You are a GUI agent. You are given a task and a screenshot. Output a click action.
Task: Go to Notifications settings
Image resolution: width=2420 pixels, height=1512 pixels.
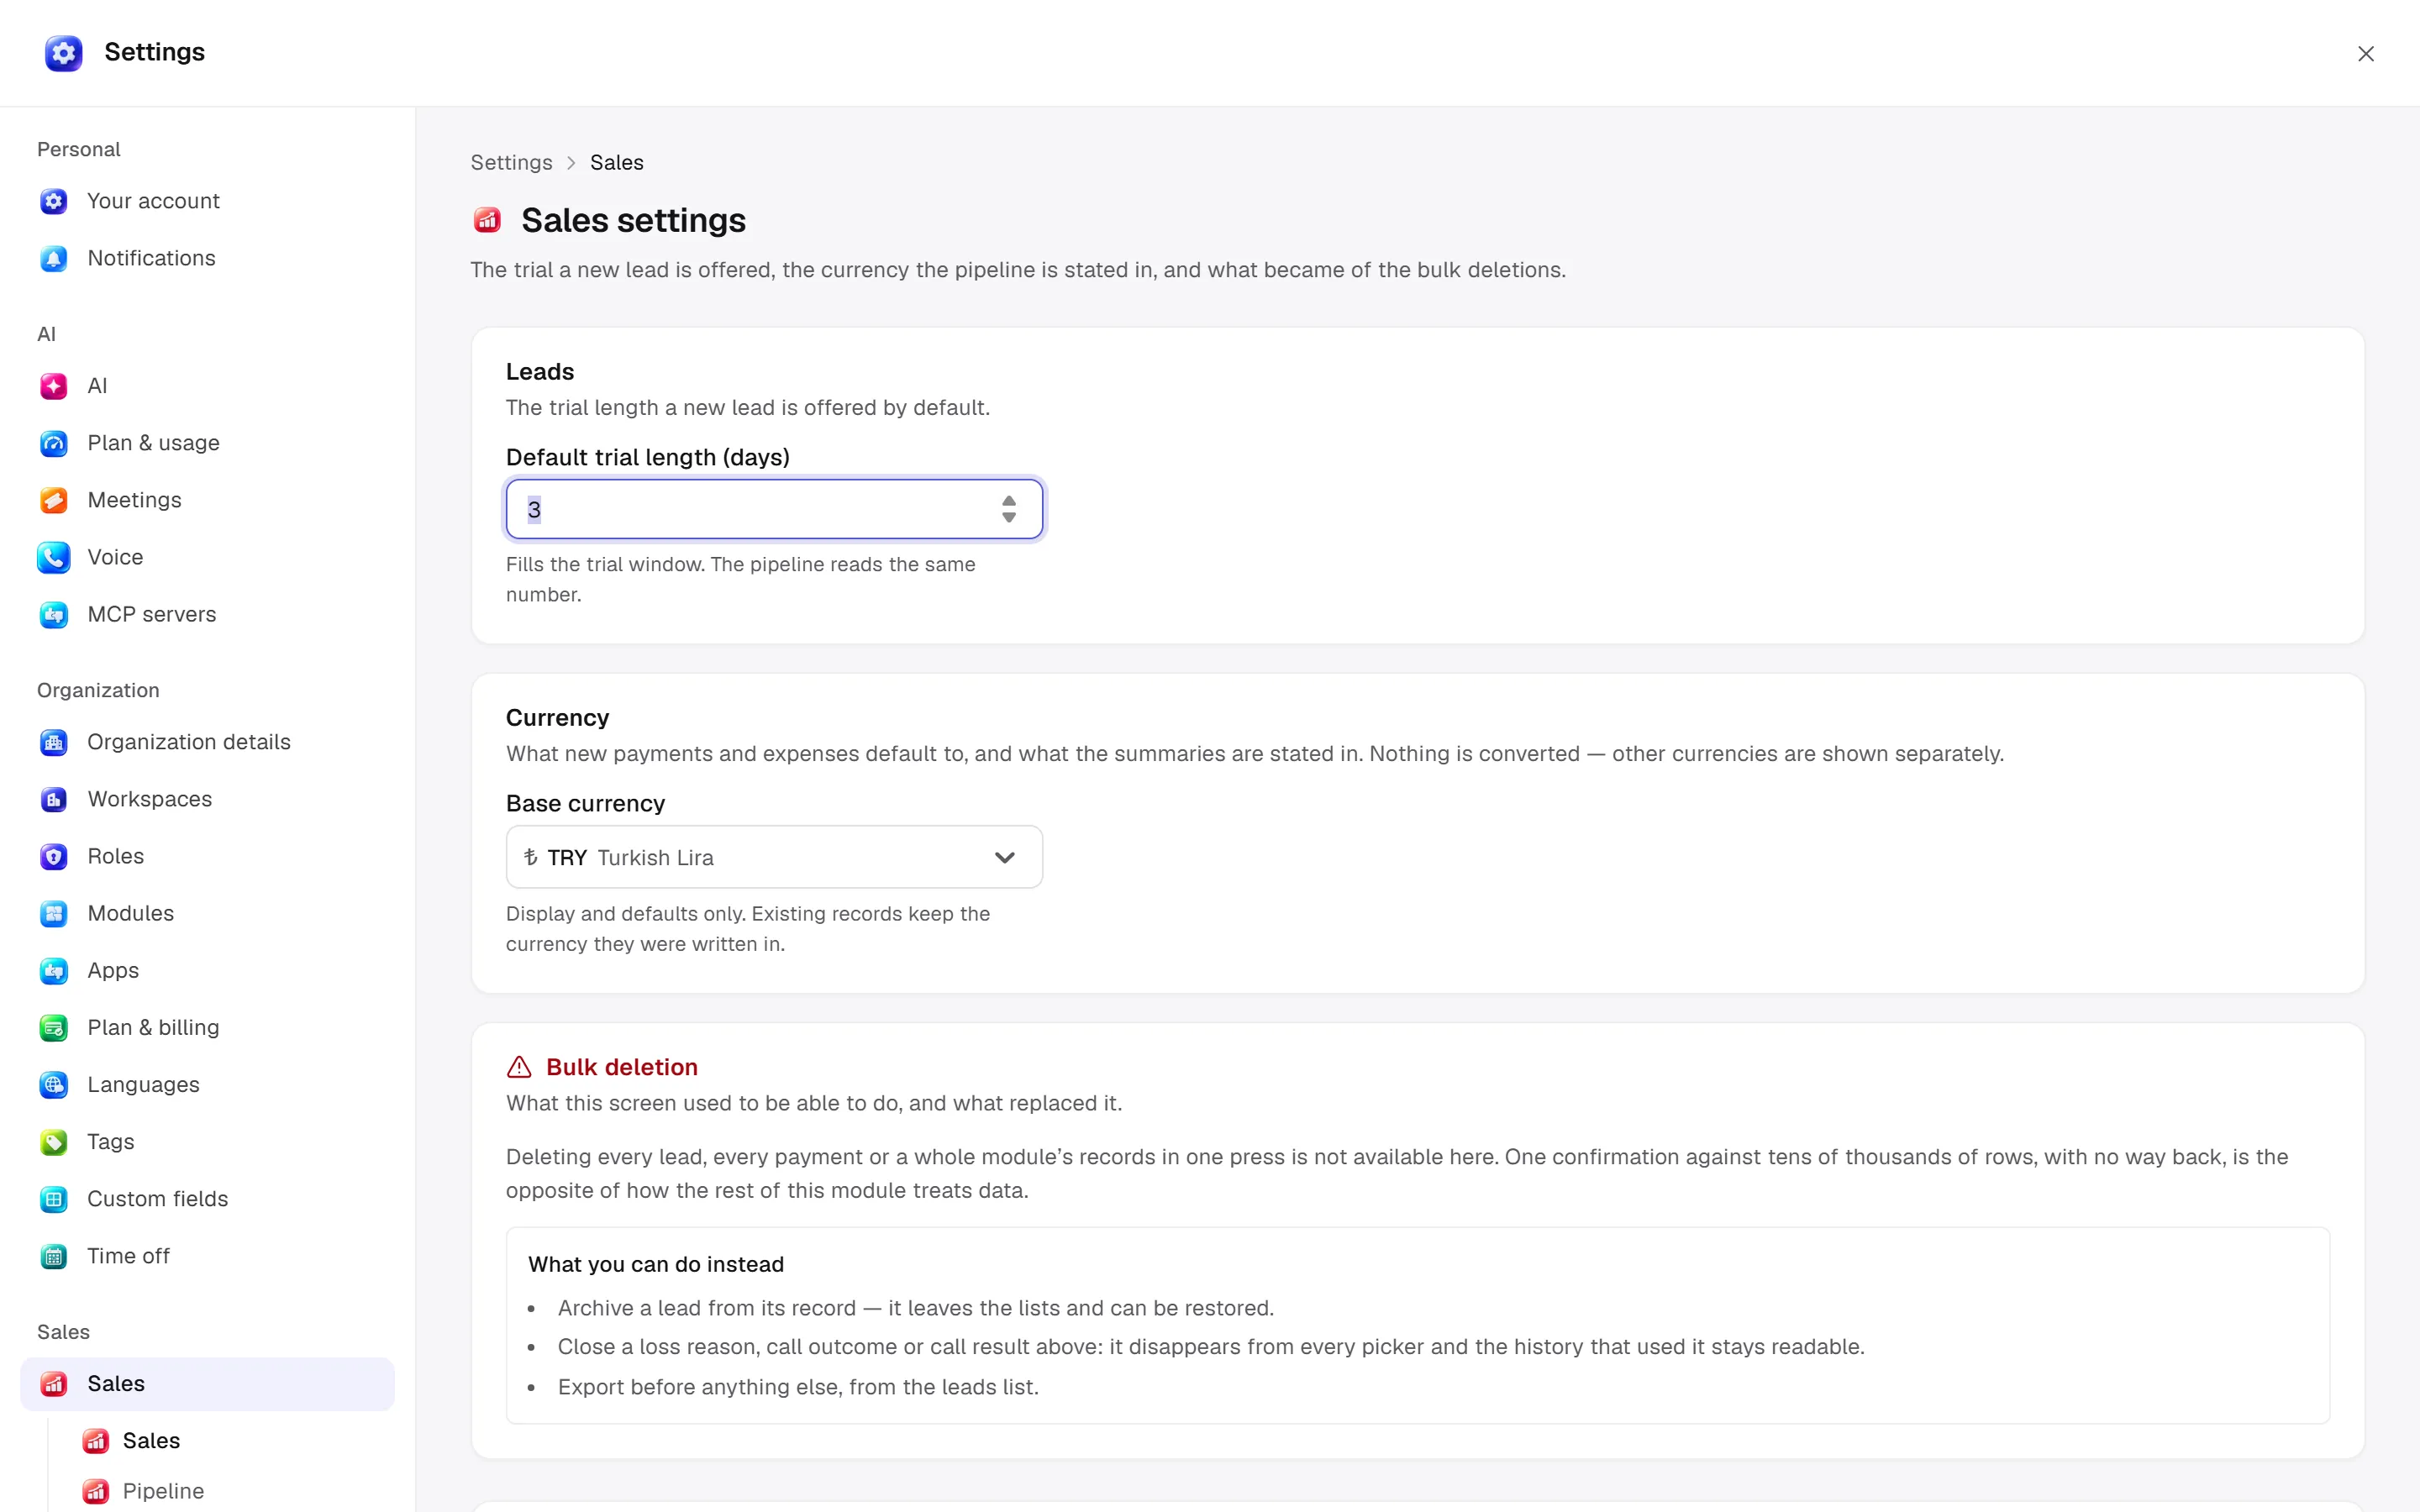point(207,258)
